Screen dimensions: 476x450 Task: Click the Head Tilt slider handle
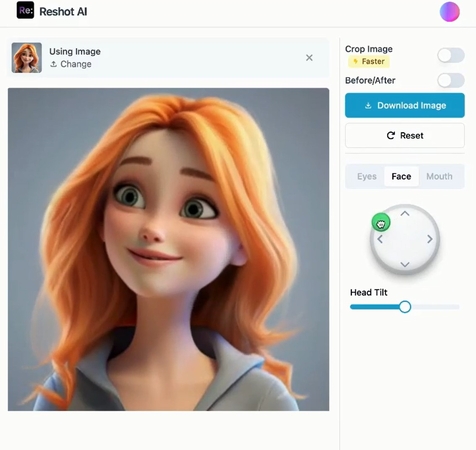[405, 307]
